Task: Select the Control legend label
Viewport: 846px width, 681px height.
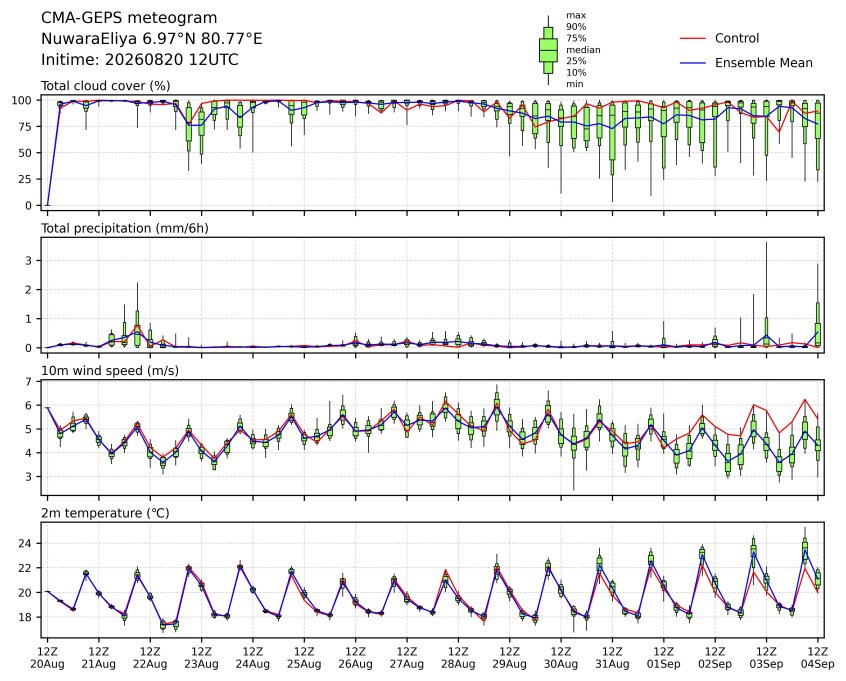Action: pos(737,38)
